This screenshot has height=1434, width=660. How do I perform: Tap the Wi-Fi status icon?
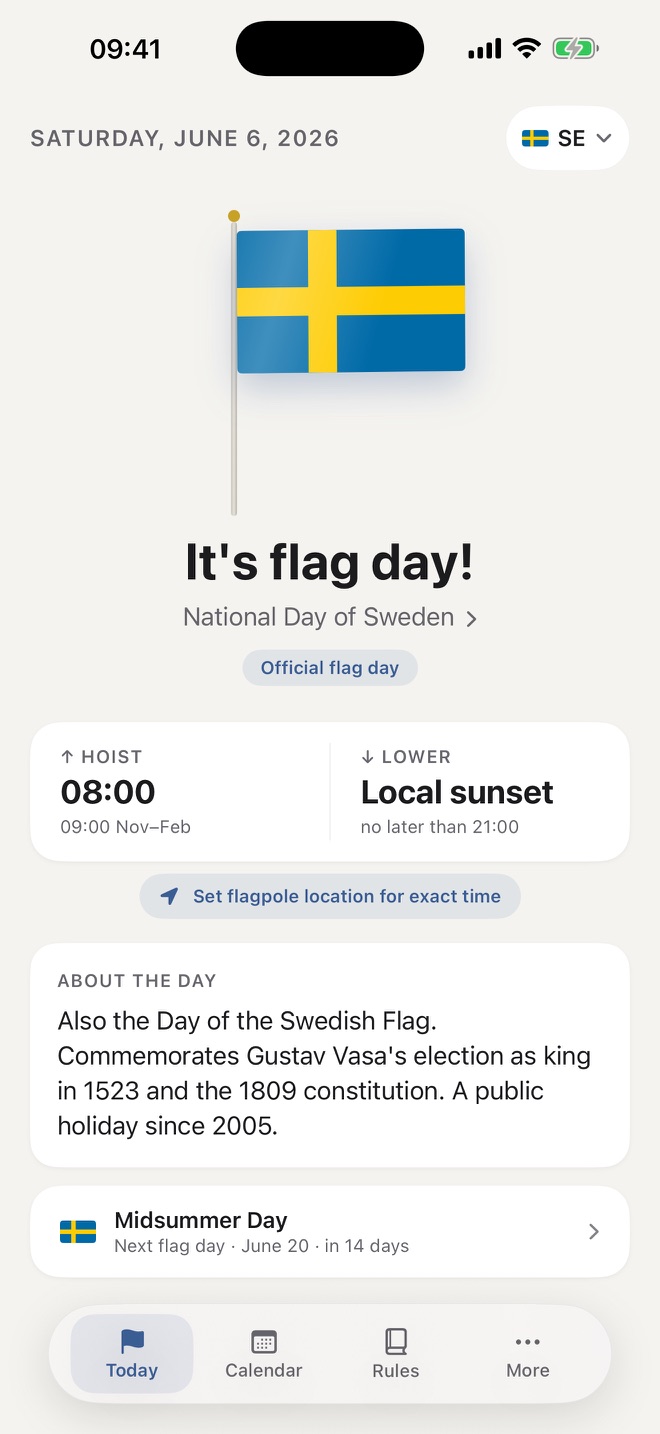526,48
